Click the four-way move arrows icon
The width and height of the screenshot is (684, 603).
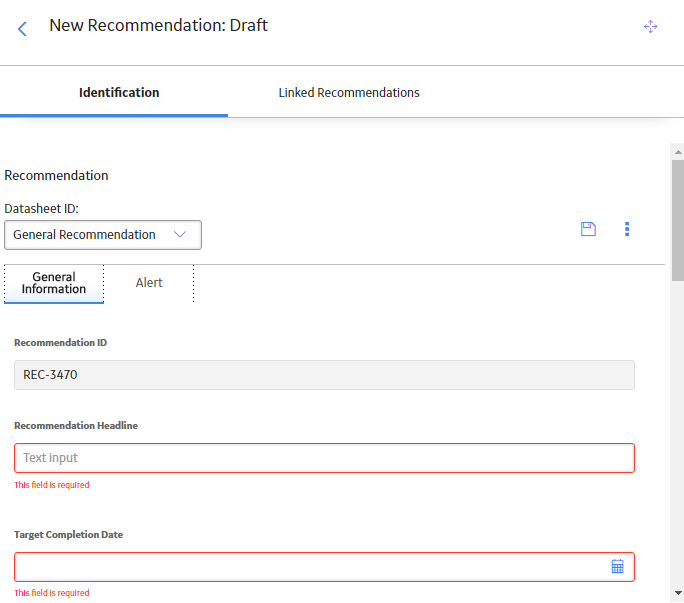[650, 26]
